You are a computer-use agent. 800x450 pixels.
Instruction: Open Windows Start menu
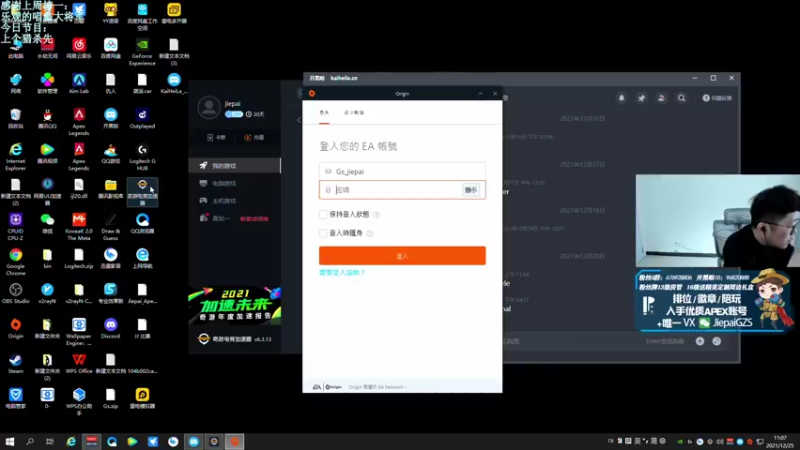pos(9,441)
